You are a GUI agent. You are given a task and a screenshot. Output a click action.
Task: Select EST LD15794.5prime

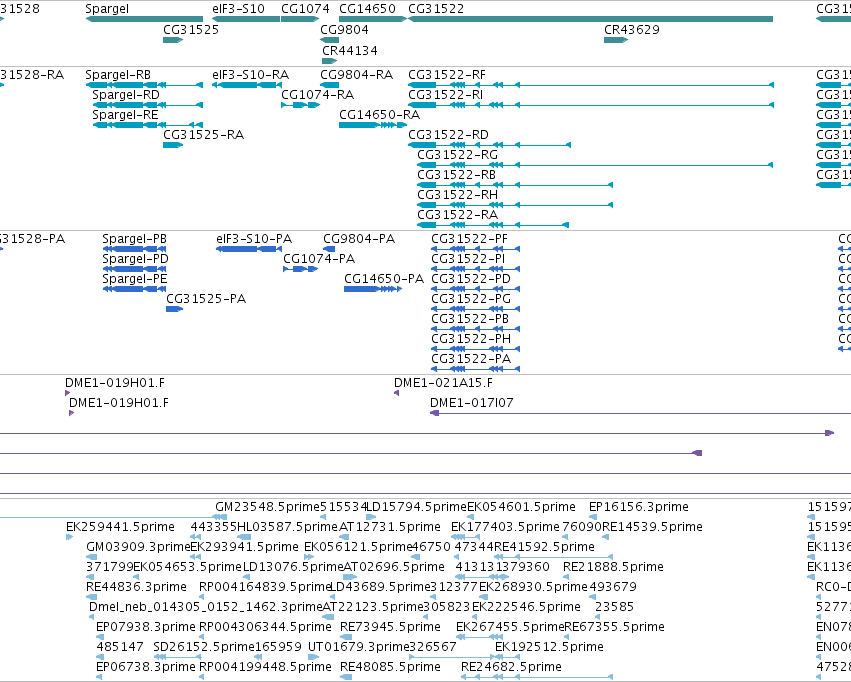pos(417,507)
